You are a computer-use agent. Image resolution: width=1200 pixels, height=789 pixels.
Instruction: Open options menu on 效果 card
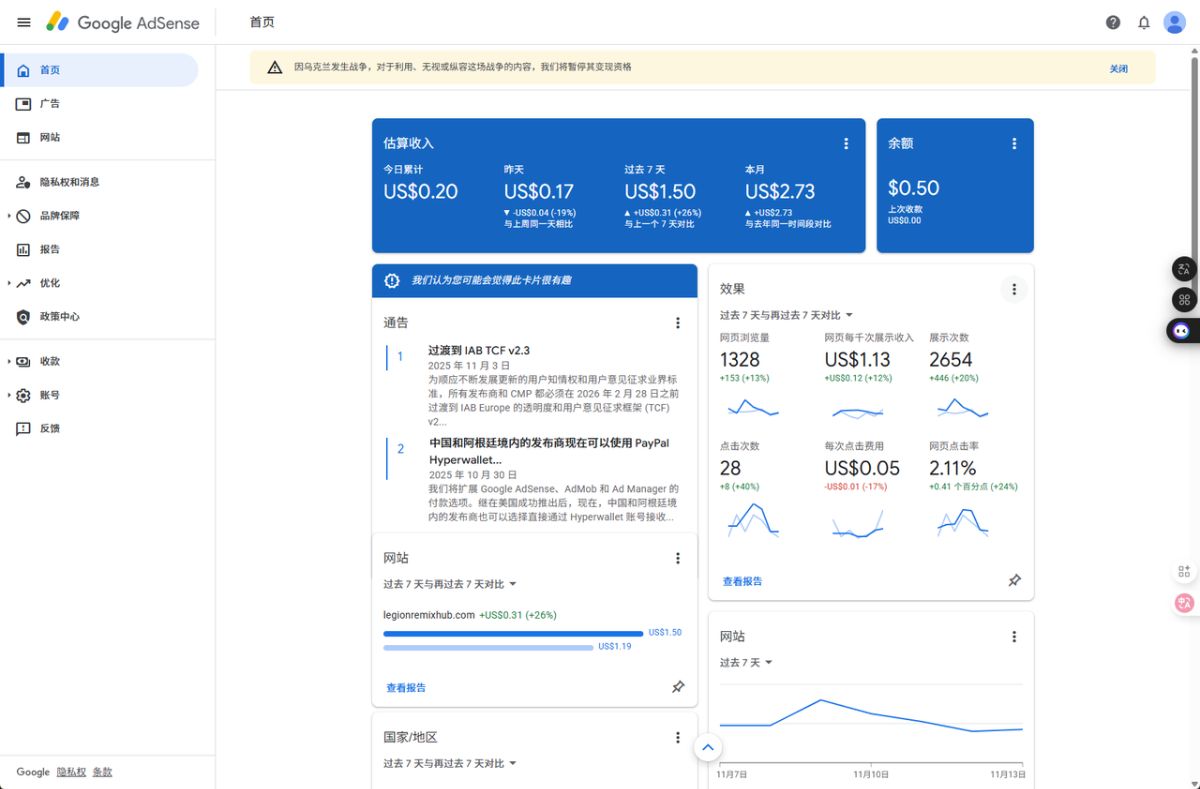tap(1014, 288)
